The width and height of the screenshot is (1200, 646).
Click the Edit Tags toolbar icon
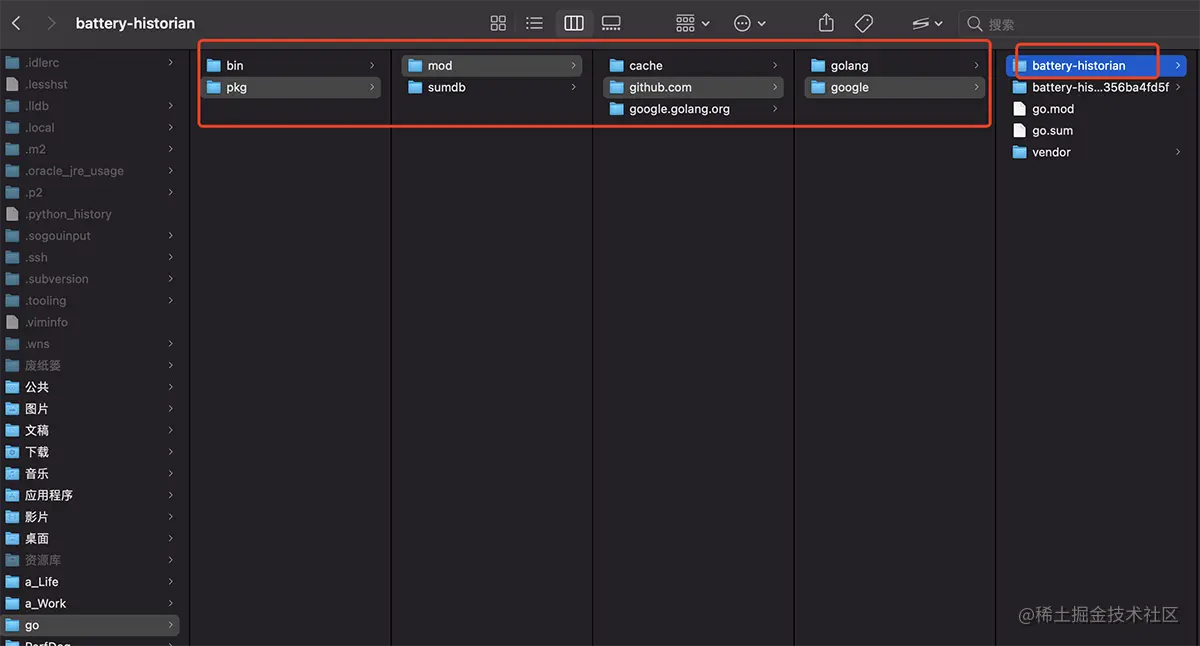point(864,23)
